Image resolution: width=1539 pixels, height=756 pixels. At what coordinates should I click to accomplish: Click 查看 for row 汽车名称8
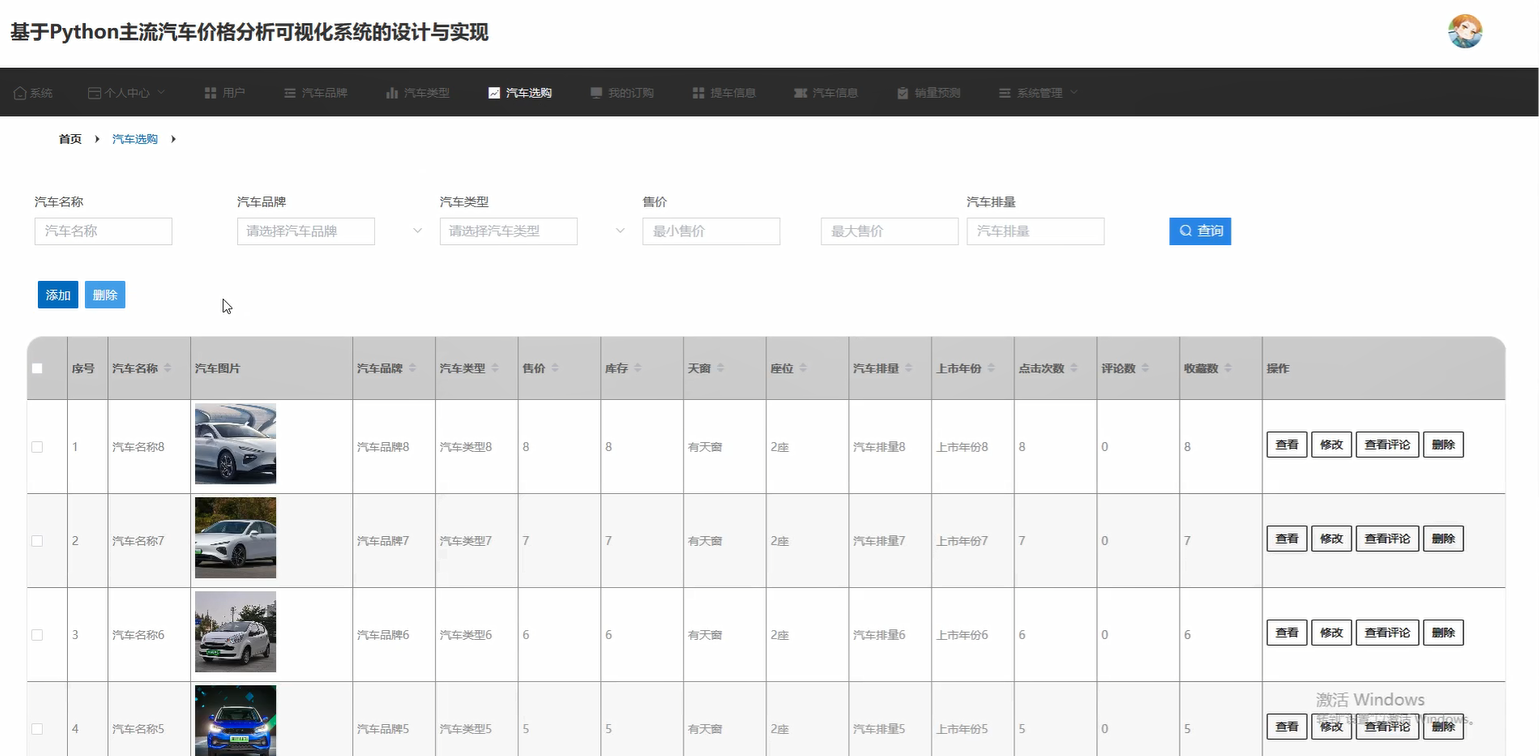pyautogui.click(x=1287, y=445)
